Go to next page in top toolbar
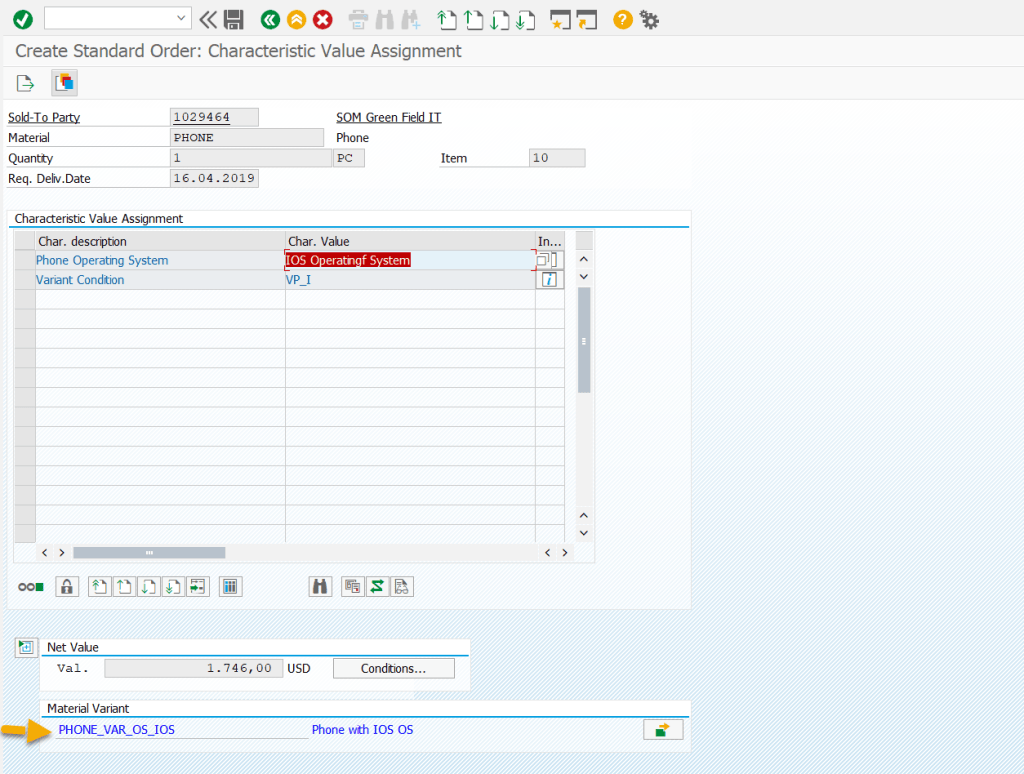1024x774 pixels. tap(500, 20)
